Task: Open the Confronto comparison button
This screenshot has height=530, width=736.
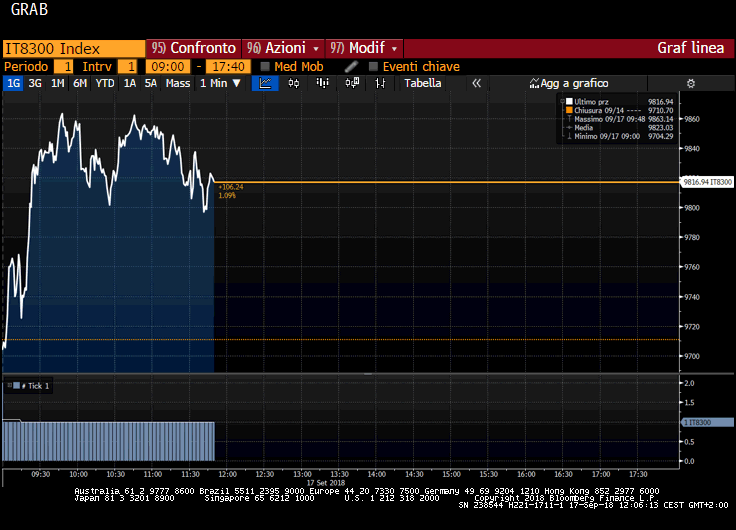Action: pos(193,48)
